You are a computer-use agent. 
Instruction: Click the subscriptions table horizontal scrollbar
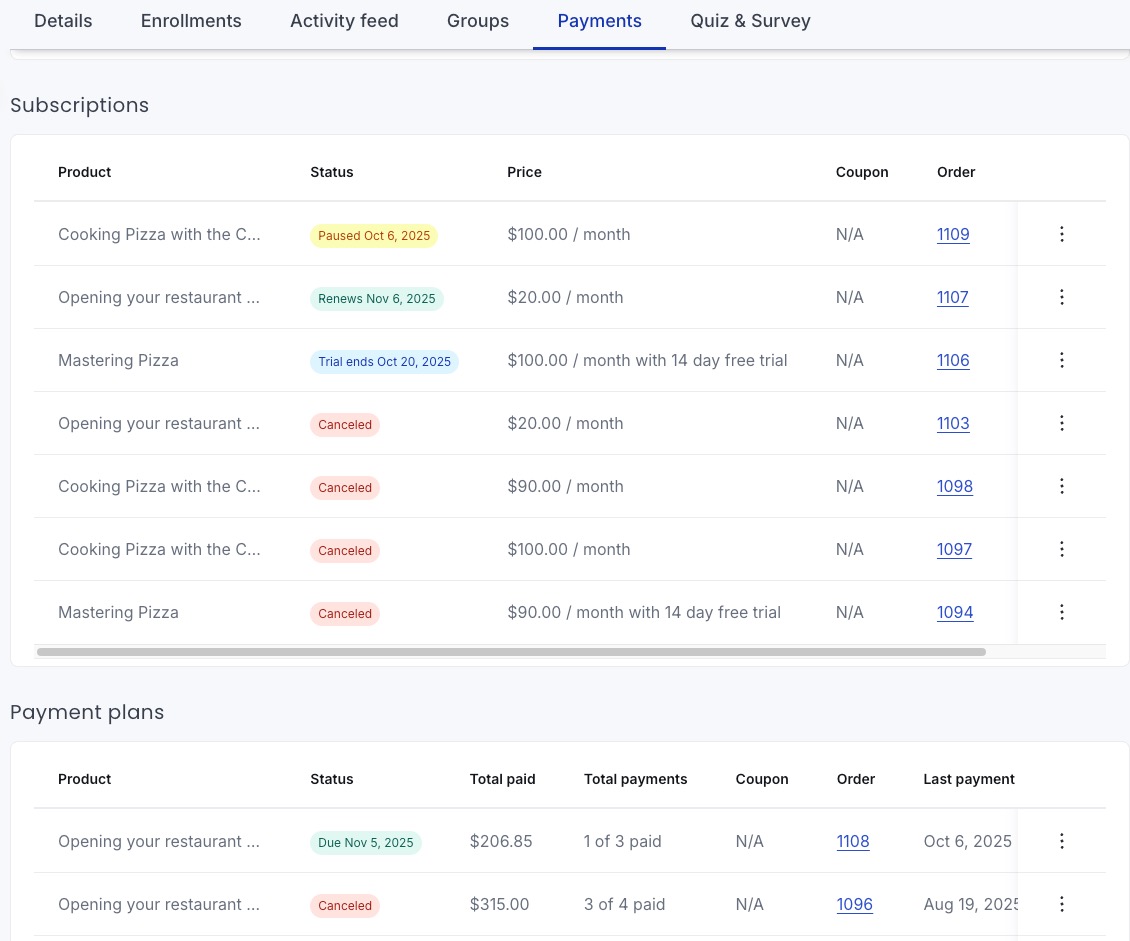tap(511, 652)
